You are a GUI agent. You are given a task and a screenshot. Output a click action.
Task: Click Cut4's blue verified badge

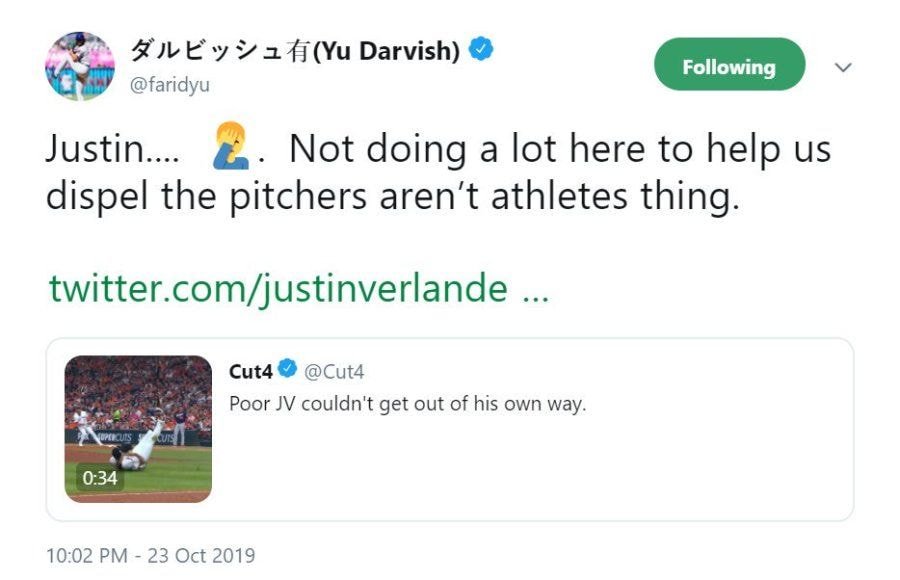[x=287, y=371]
